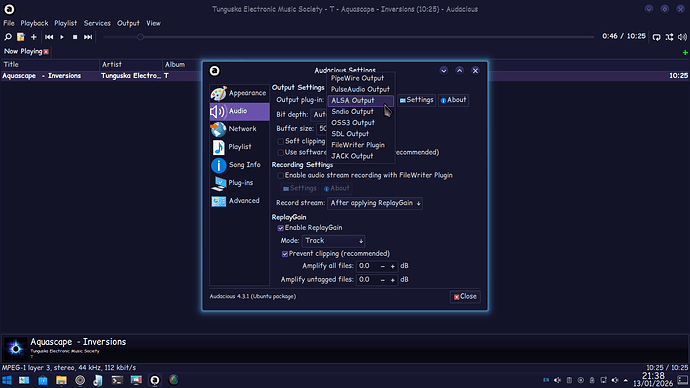
Task: Open the file manager in the taskbar
Action: (x=61, y=380)
